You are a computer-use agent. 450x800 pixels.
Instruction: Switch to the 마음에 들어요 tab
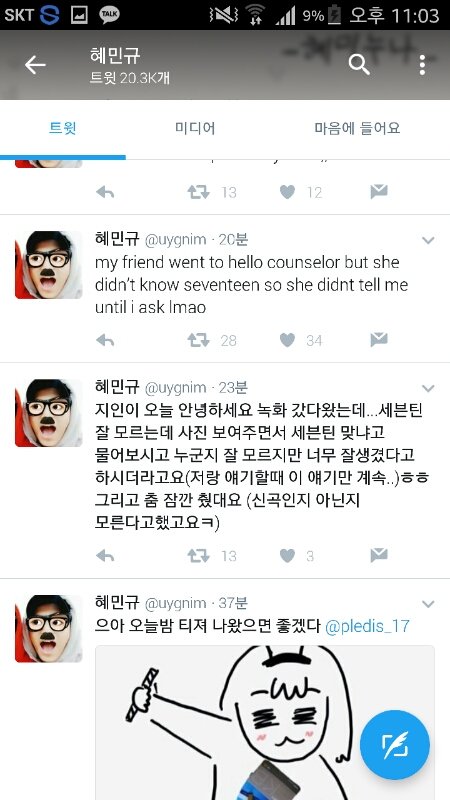[357, 128]
